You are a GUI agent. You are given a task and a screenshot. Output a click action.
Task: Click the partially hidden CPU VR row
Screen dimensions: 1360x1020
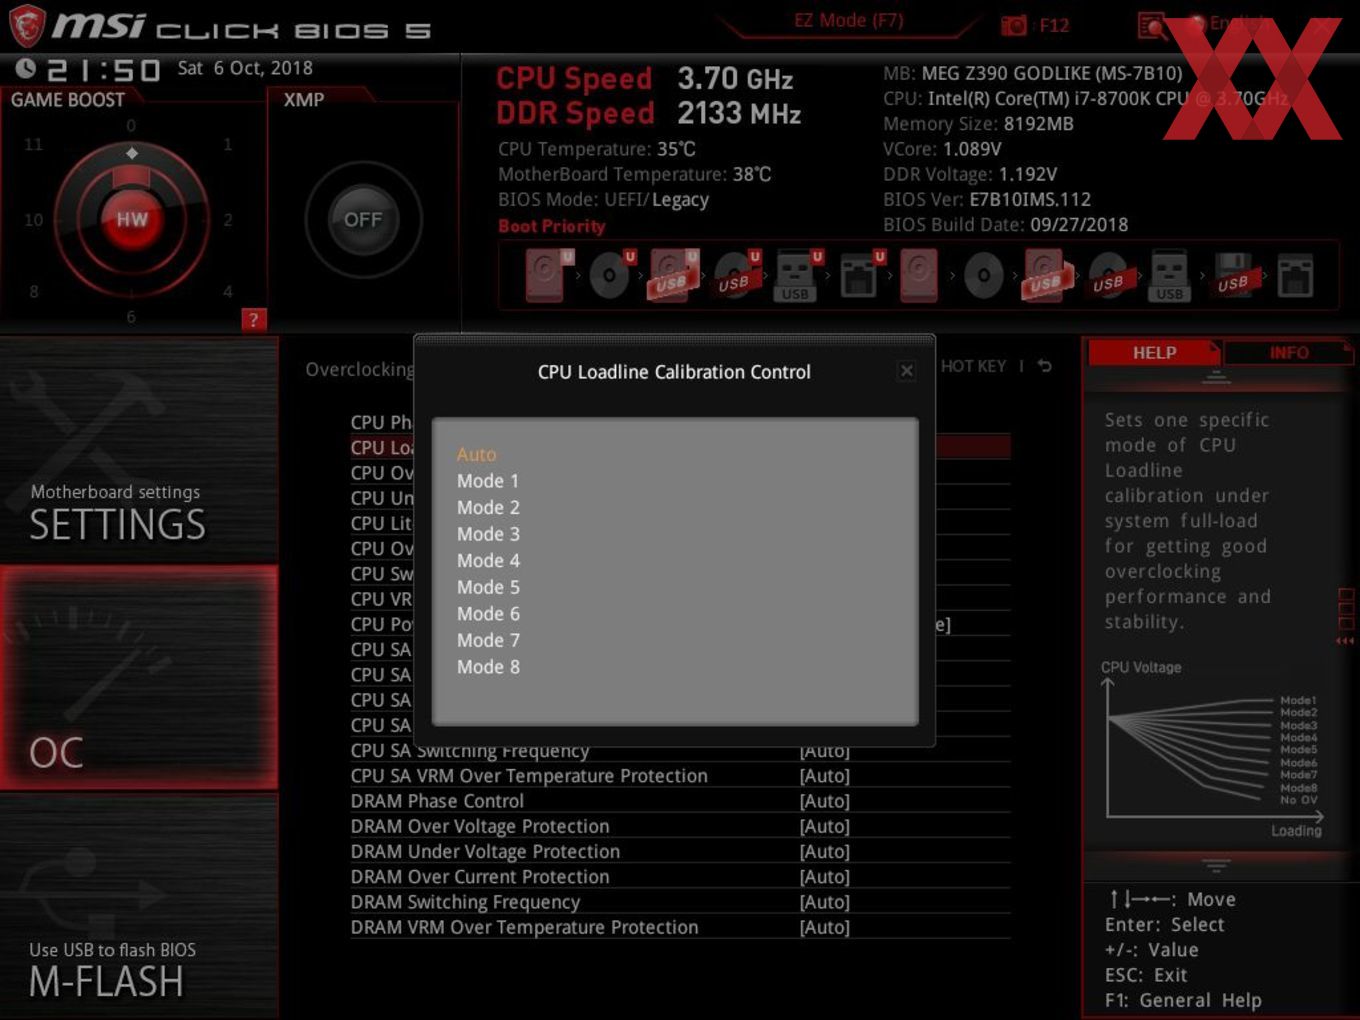(x=381, y=599)
